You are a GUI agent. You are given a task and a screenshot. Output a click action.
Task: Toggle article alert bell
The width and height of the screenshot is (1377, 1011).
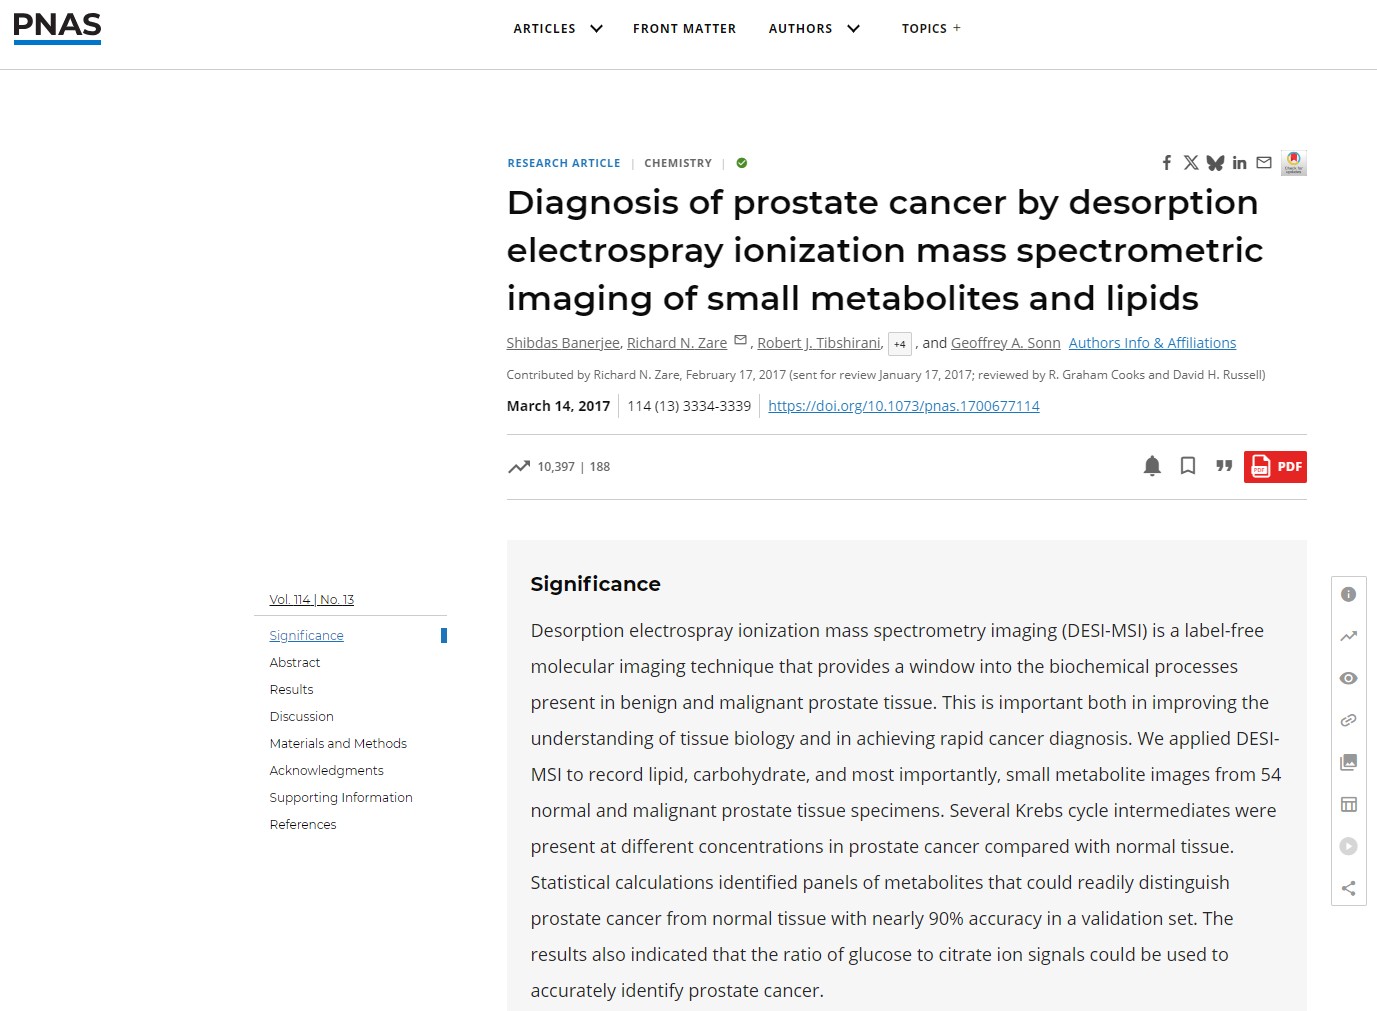pos(1152,466)
